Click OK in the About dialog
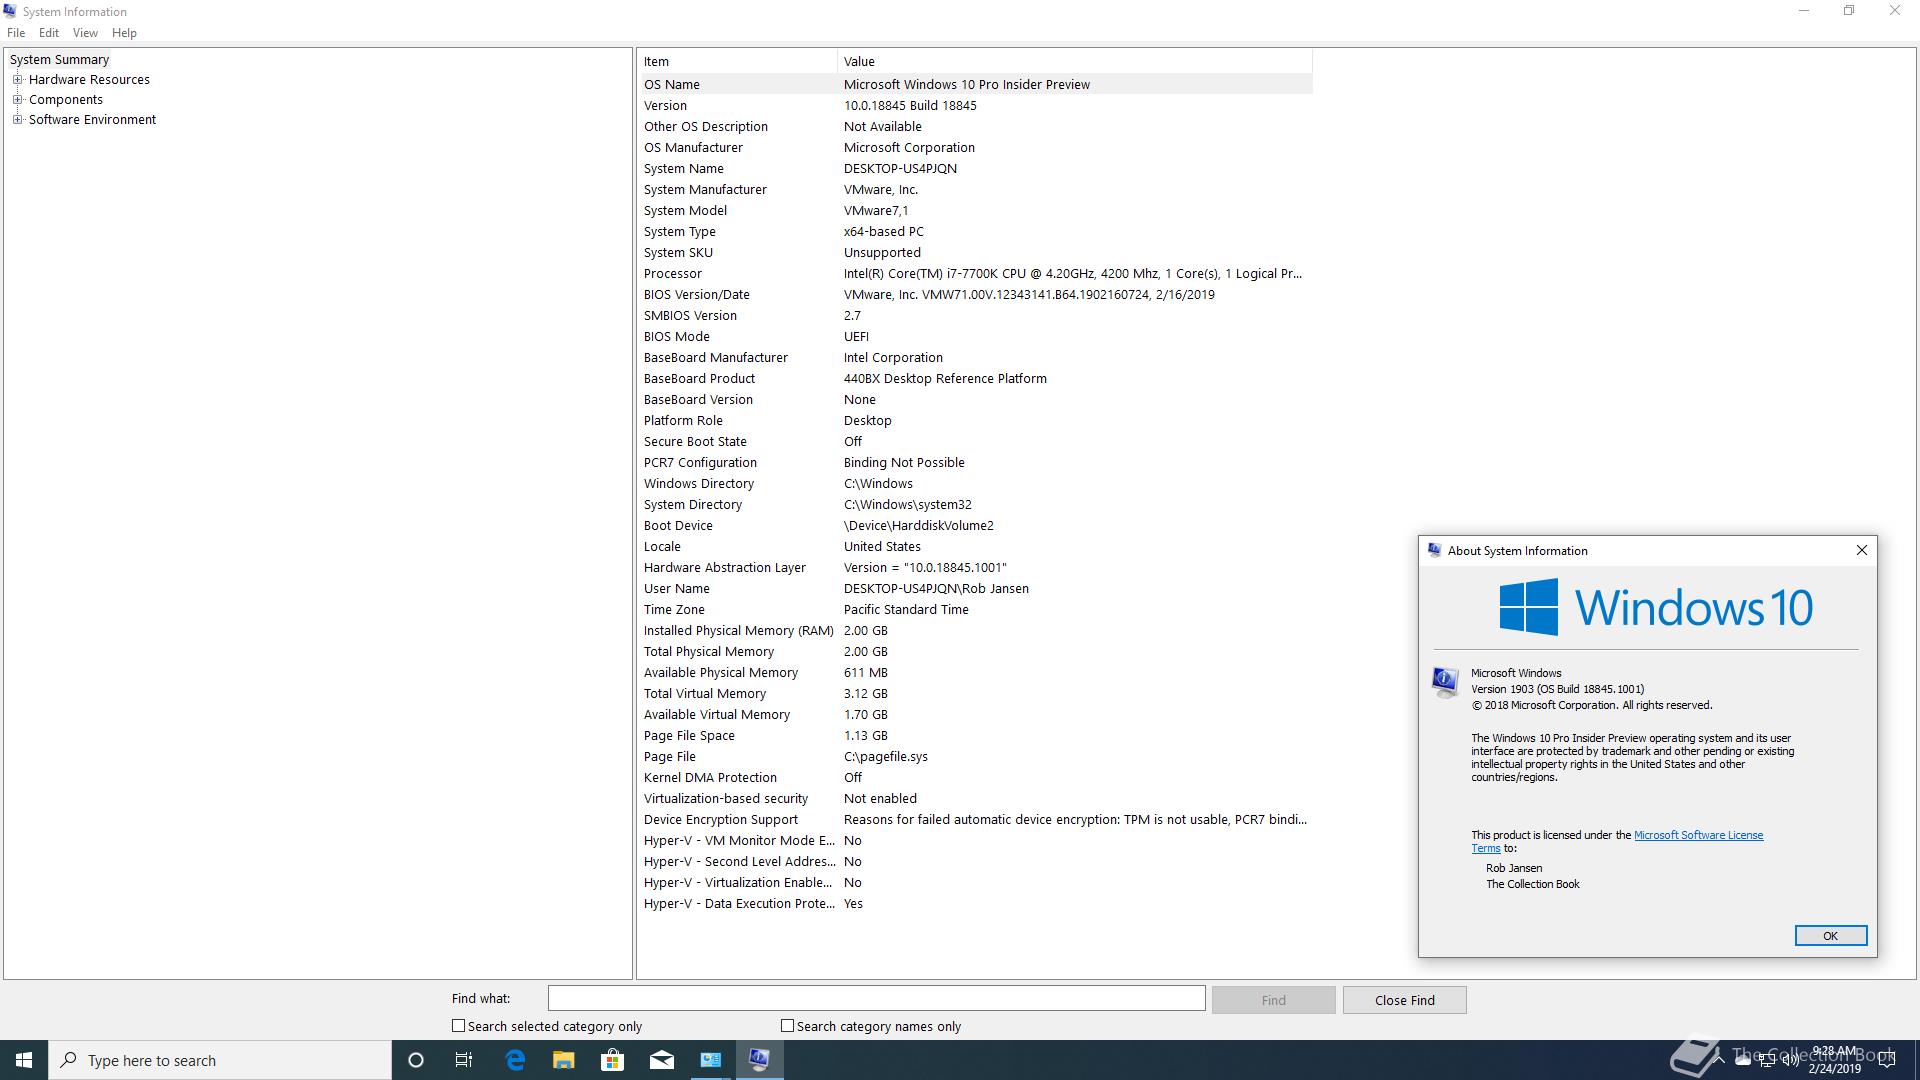 (1830, 936)
